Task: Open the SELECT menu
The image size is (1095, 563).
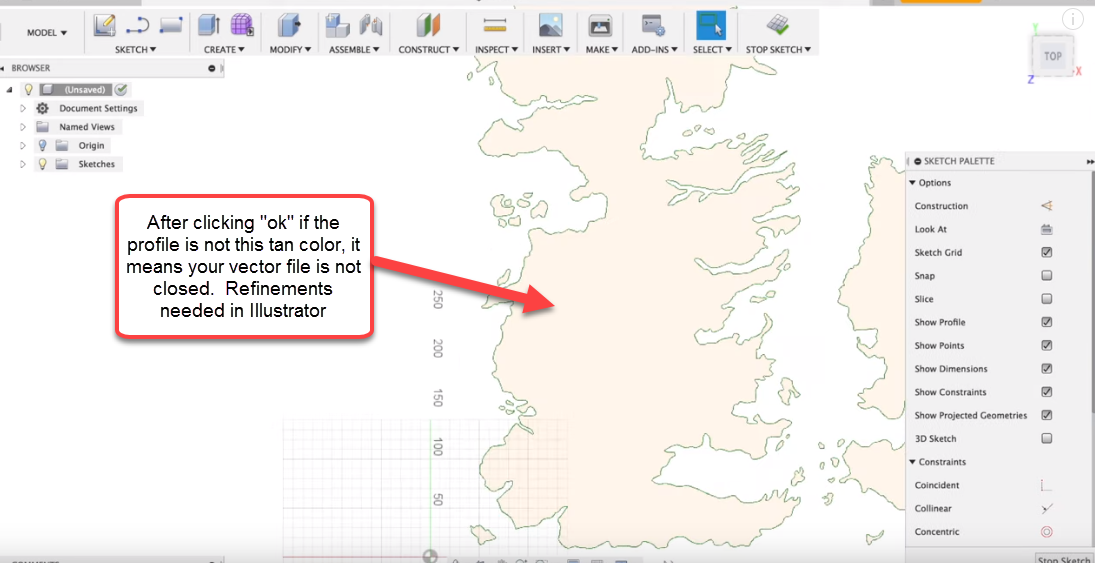Action: [x=712, y=50]
